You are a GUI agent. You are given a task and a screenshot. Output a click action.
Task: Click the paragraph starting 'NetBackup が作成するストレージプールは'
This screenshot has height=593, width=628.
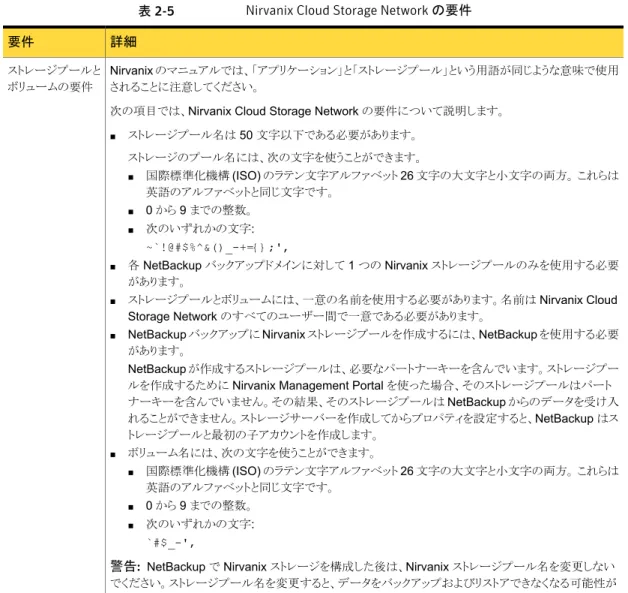pos(373,401)
